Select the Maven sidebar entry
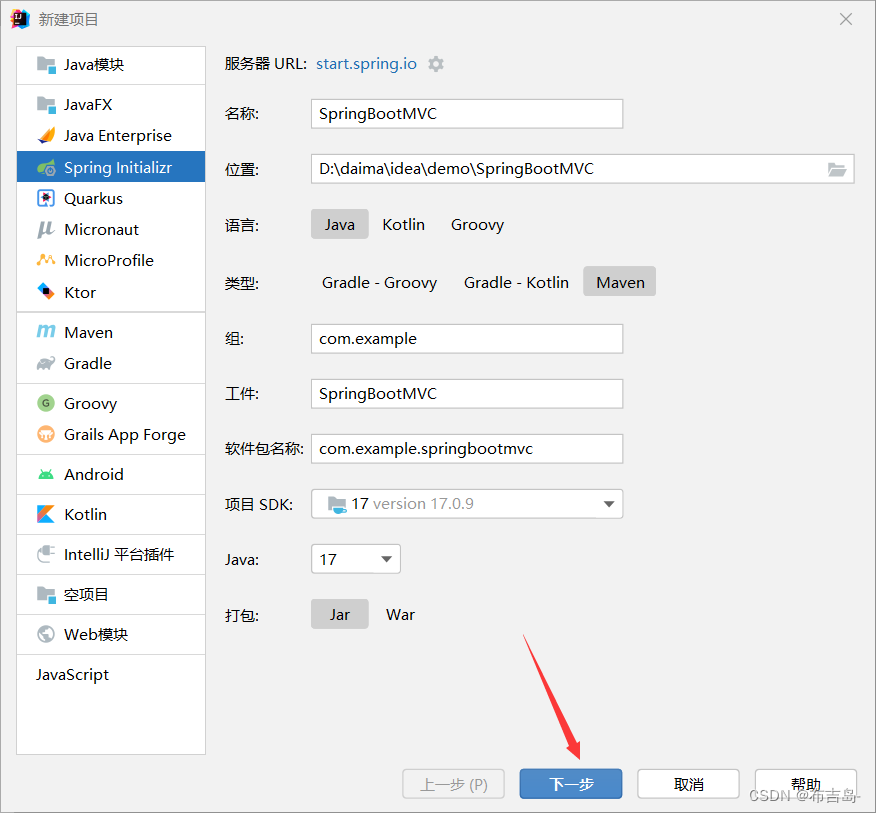 87,332
